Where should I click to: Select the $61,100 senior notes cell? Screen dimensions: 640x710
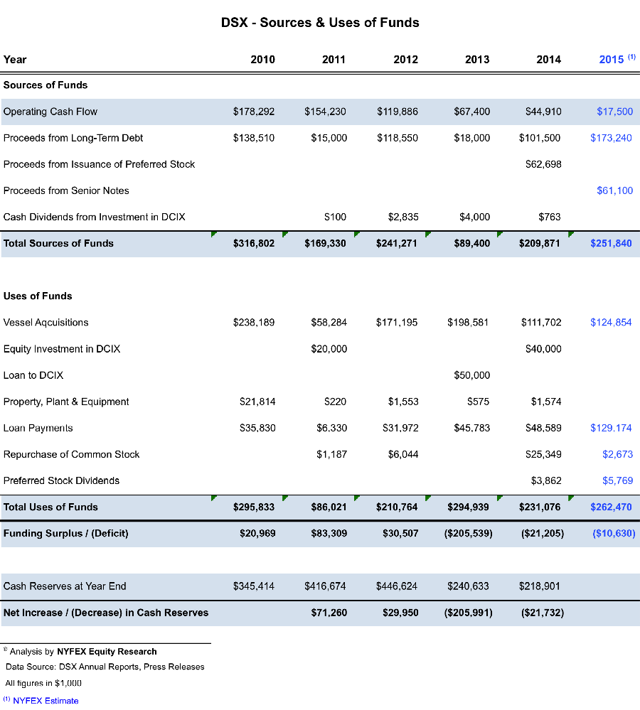pyautogui.click(x=615, y=190)
